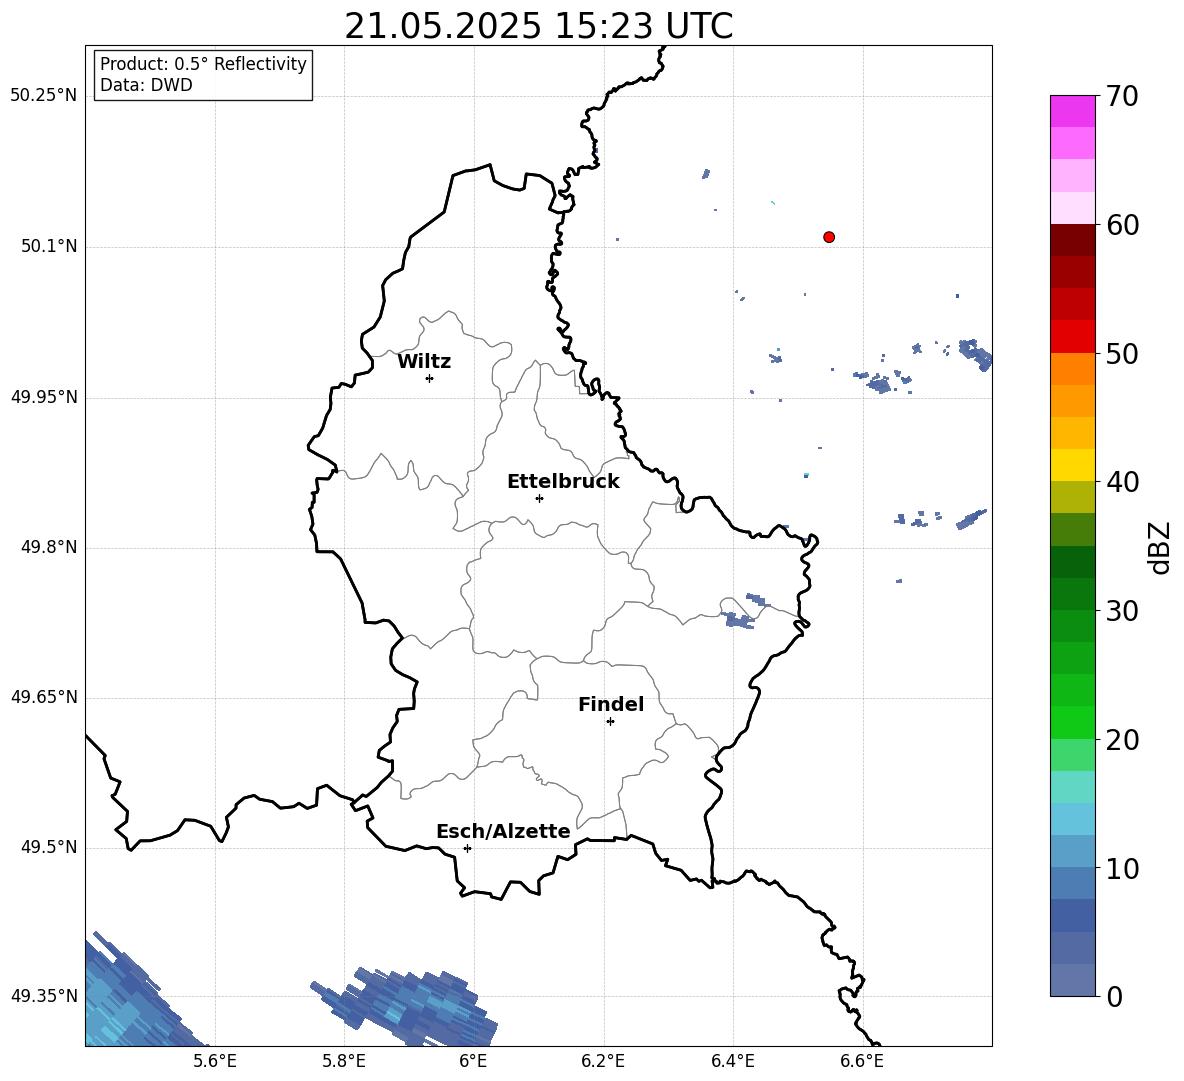Pick the light cyan colorbar segment near 15
Viewport: 1184px width, 1081px height.
tap(1072, 787)
